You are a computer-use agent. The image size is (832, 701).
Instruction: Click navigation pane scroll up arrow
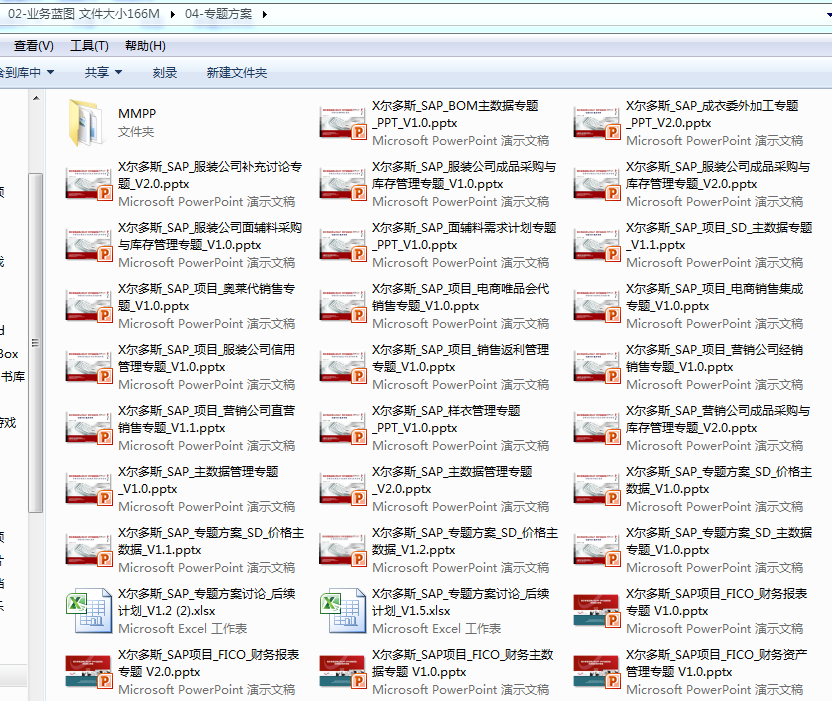[36, 98]
